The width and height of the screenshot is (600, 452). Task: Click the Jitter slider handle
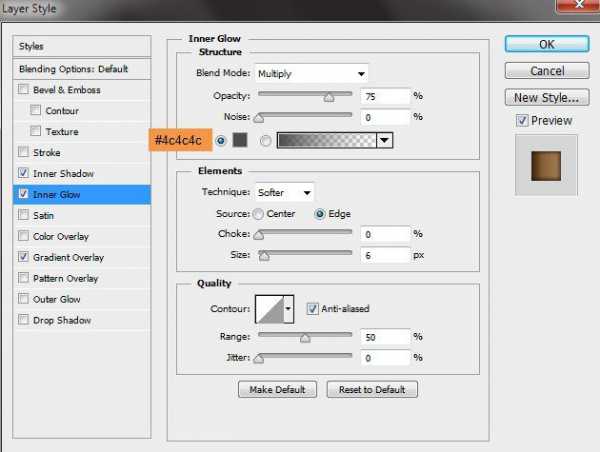pyautogui.click(x=259, y=359)
